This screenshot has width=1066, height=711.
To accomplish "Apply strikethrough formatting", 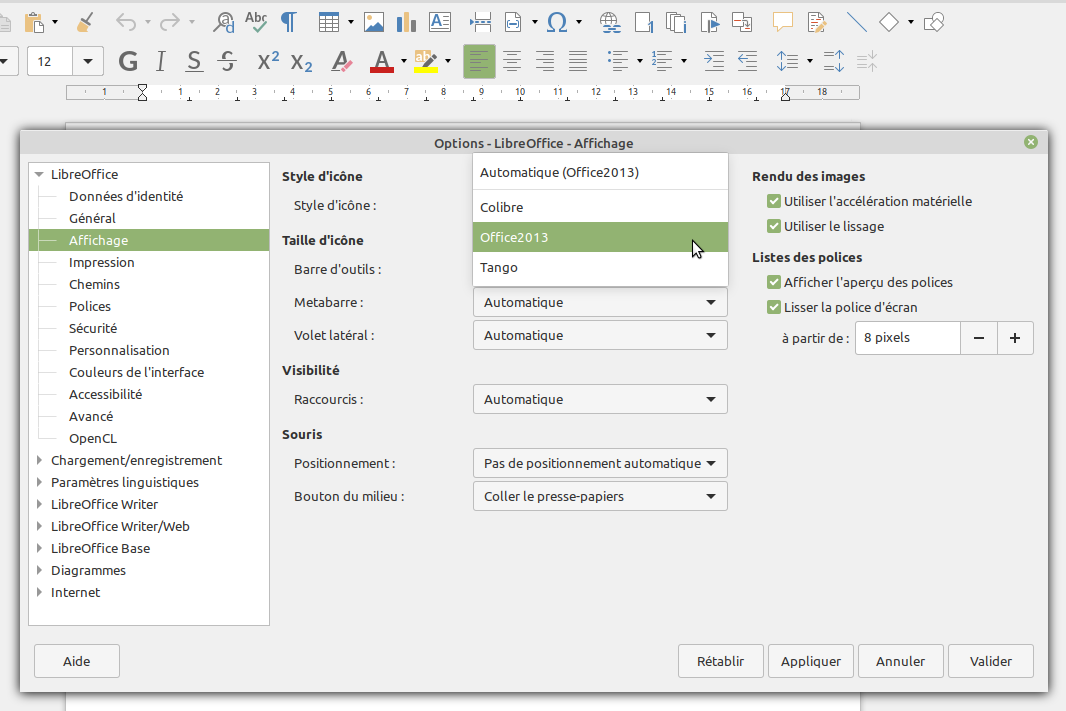I will click(x=227, y=61).
